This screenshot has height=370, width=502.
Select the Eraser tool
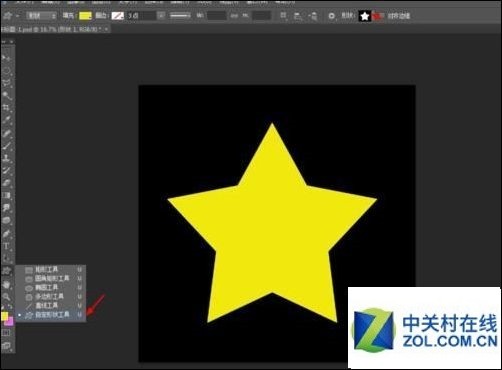pyautogui.click(x=7, y=183)
